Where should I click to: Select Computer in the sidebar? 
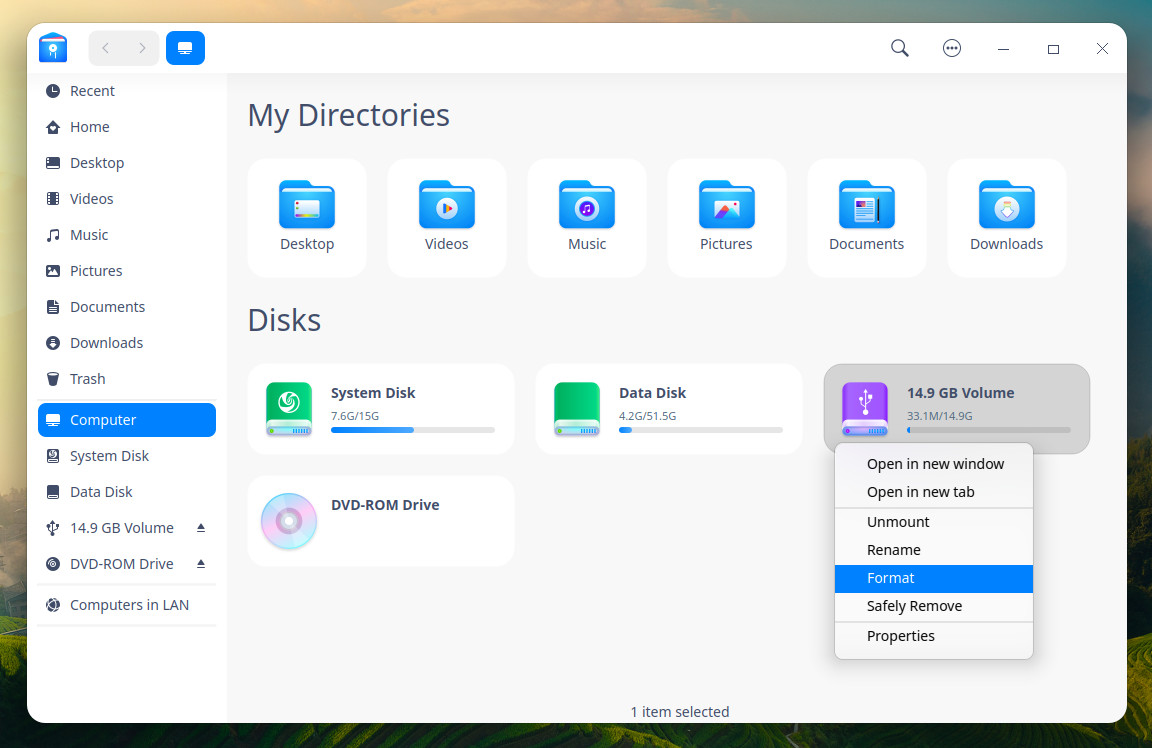click(126, 420)
